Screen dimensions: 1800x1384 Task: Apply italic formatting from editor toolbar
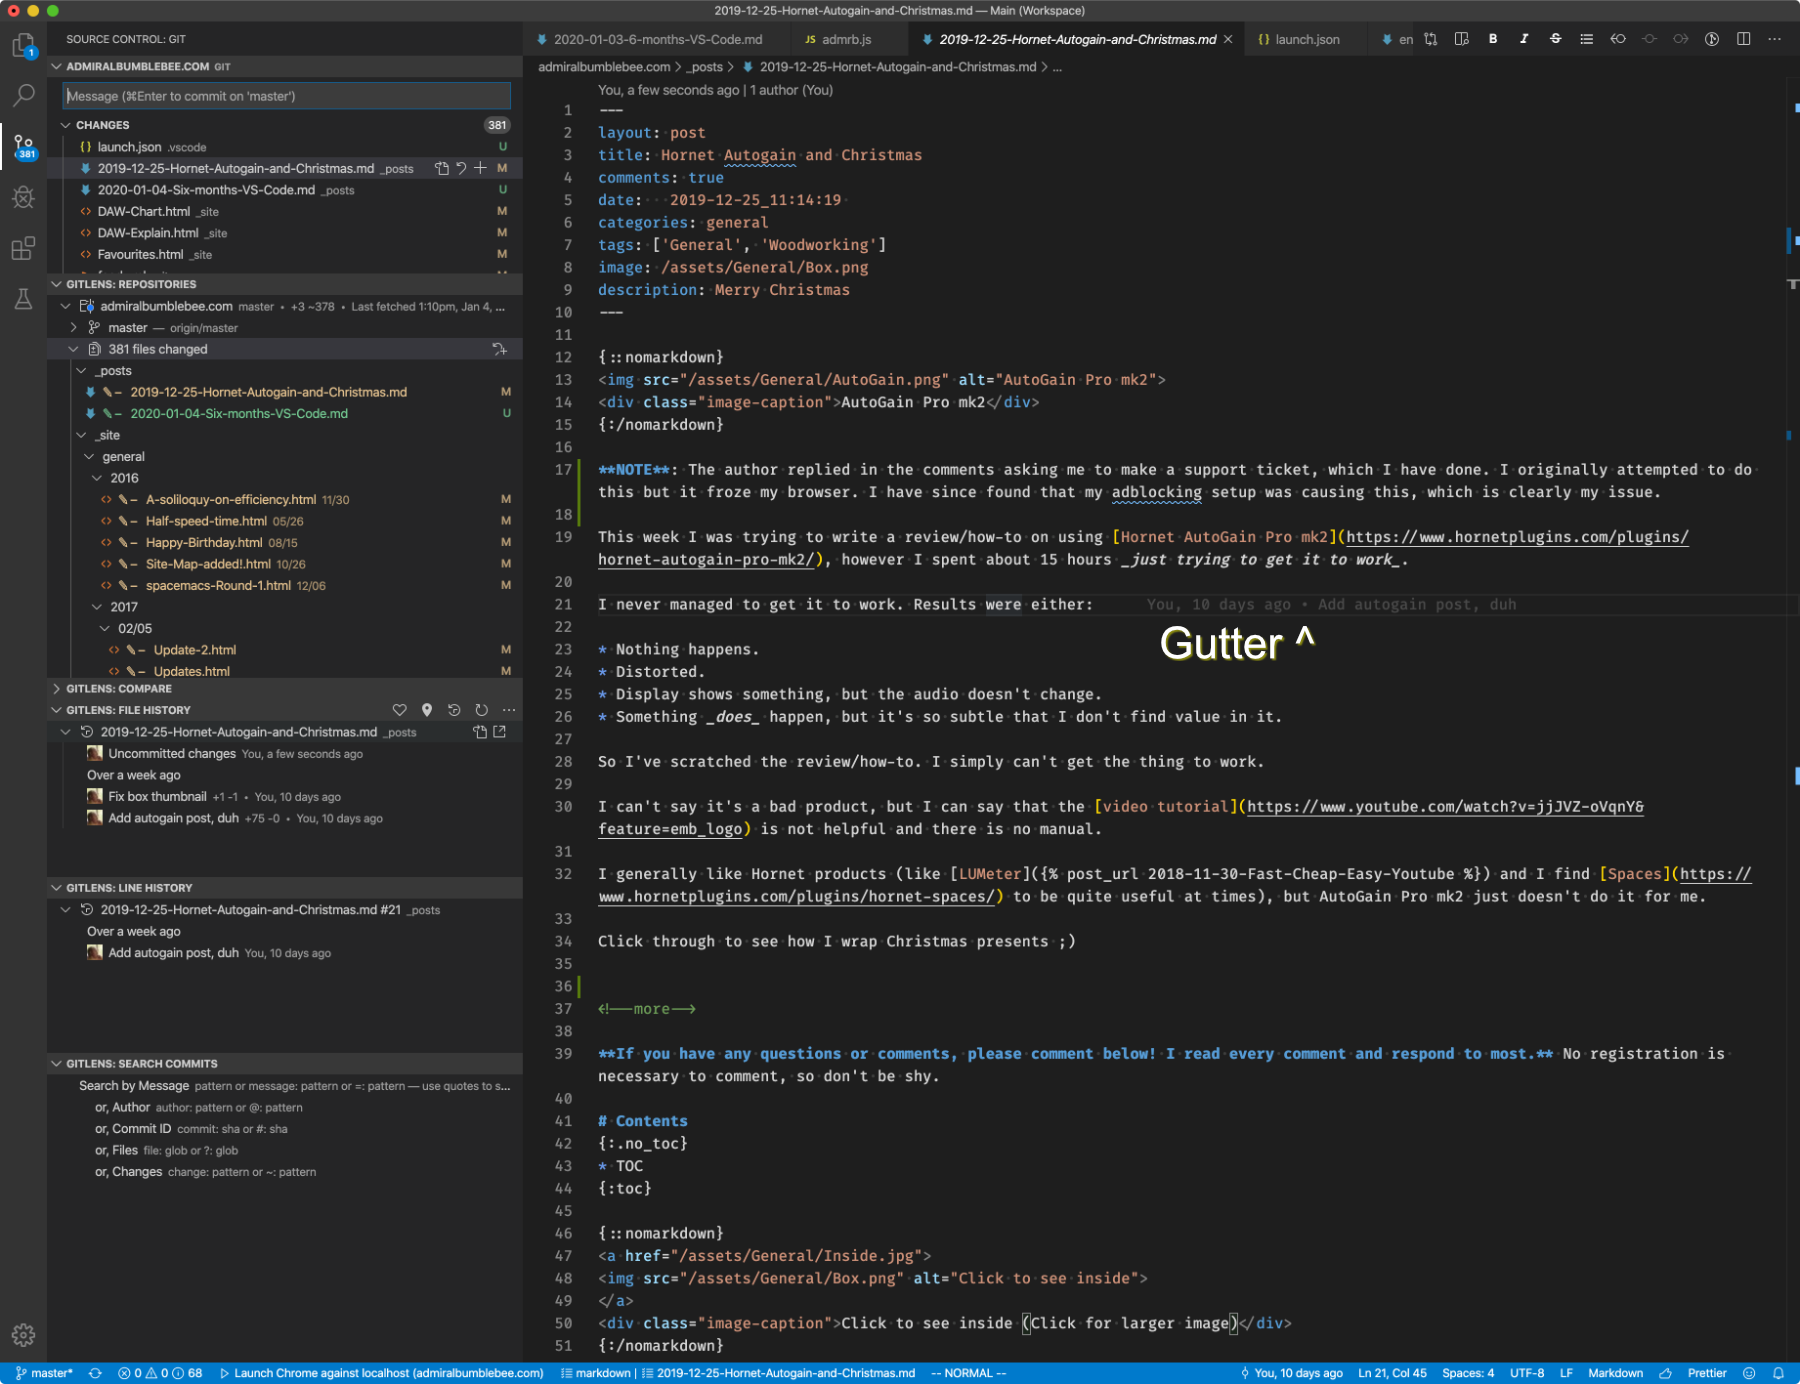[1524, 39]
